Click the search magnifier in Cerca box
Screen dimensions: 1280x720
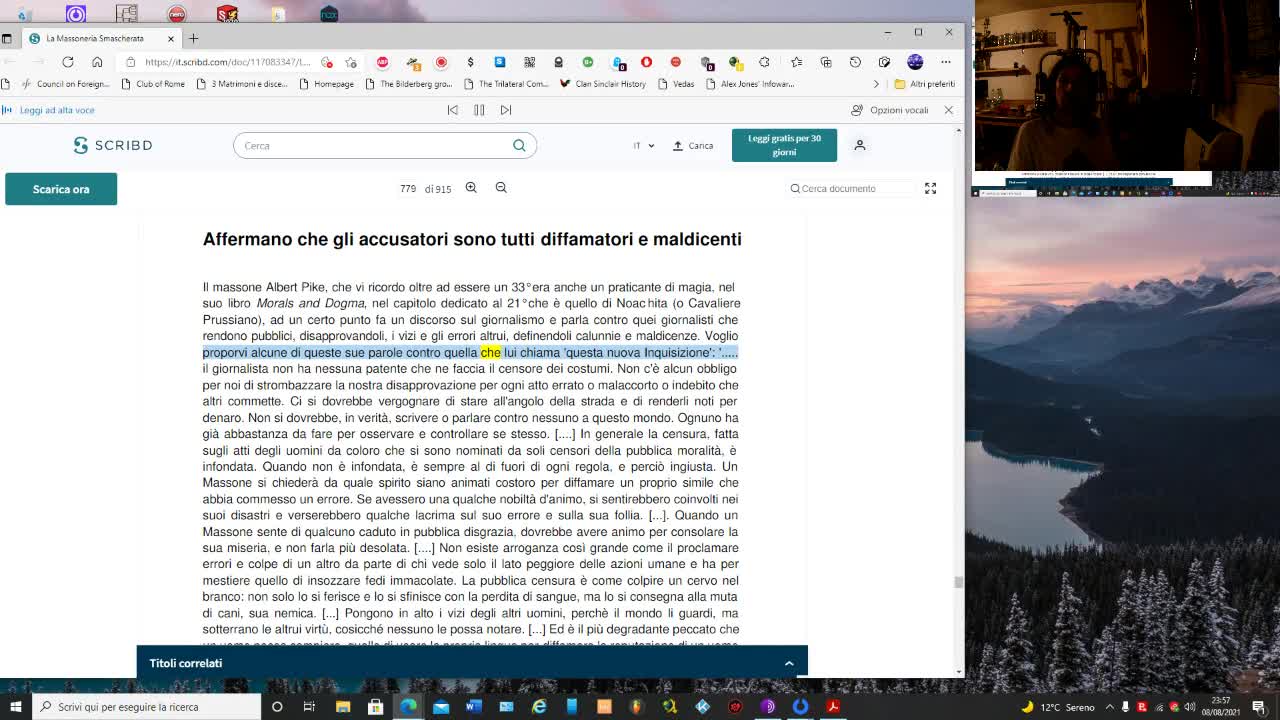tap(519, 145)
